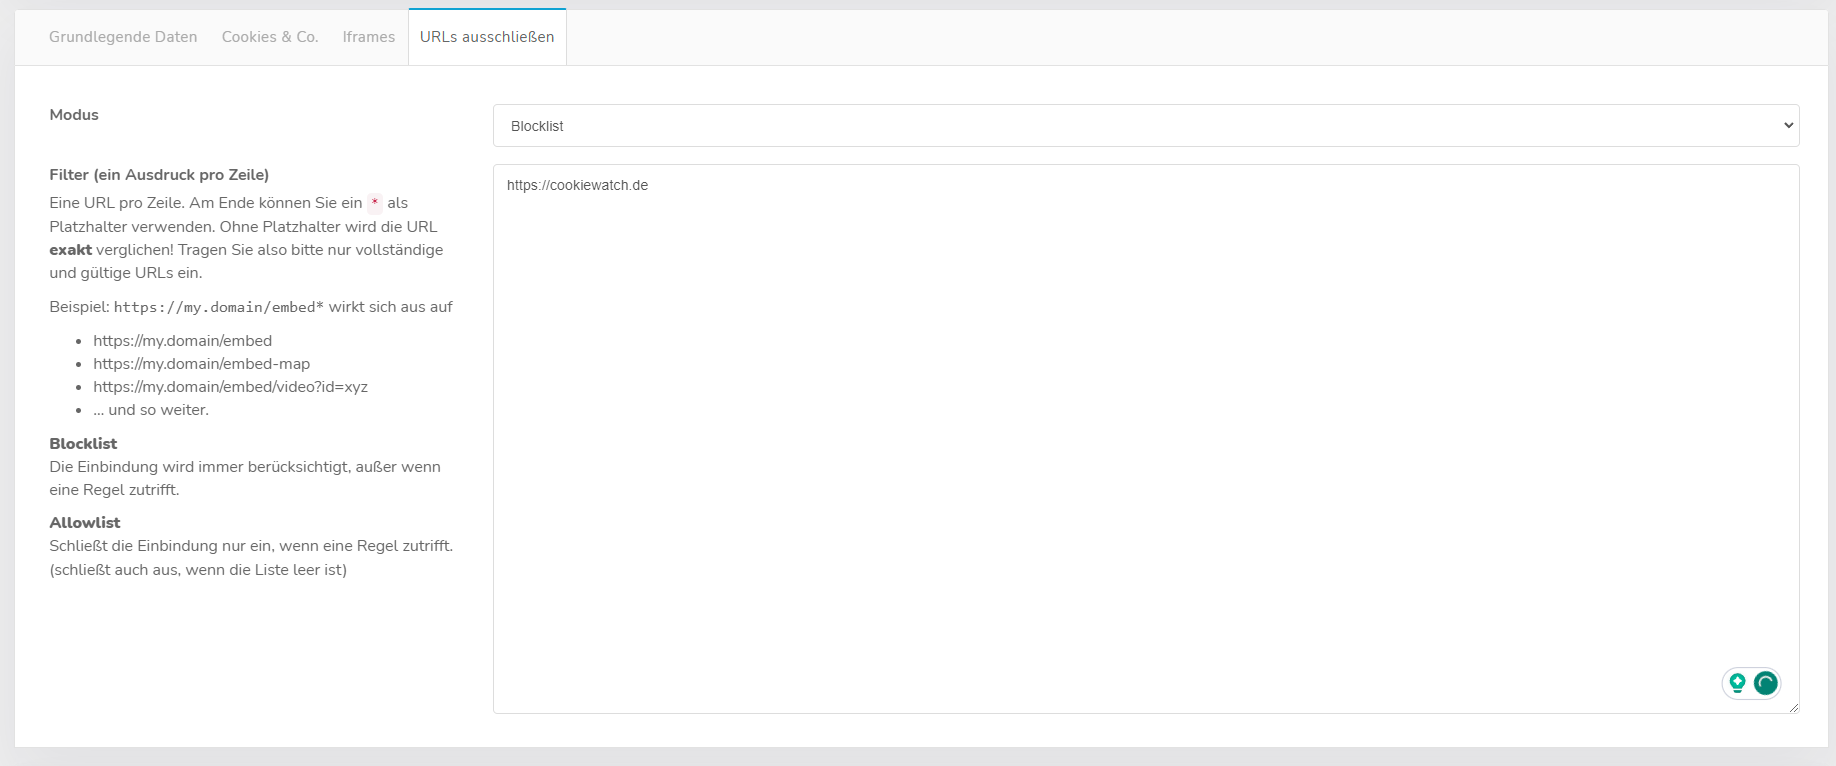This screenshot has height=766, width=1836.
Task: Click the Allowlist heading in the help text
Action: [85, 522]
